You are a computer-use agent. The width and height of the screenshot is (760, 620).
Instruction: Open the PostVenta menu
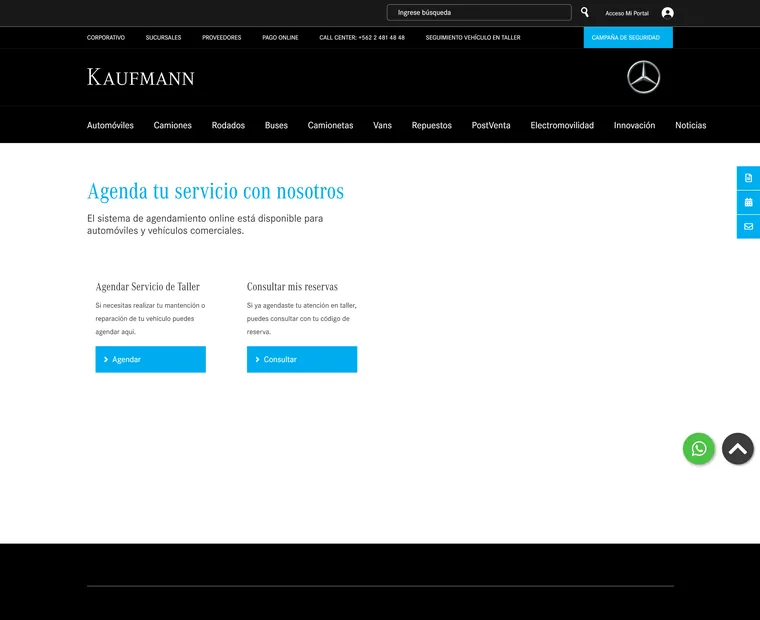[x=491, y=125]
